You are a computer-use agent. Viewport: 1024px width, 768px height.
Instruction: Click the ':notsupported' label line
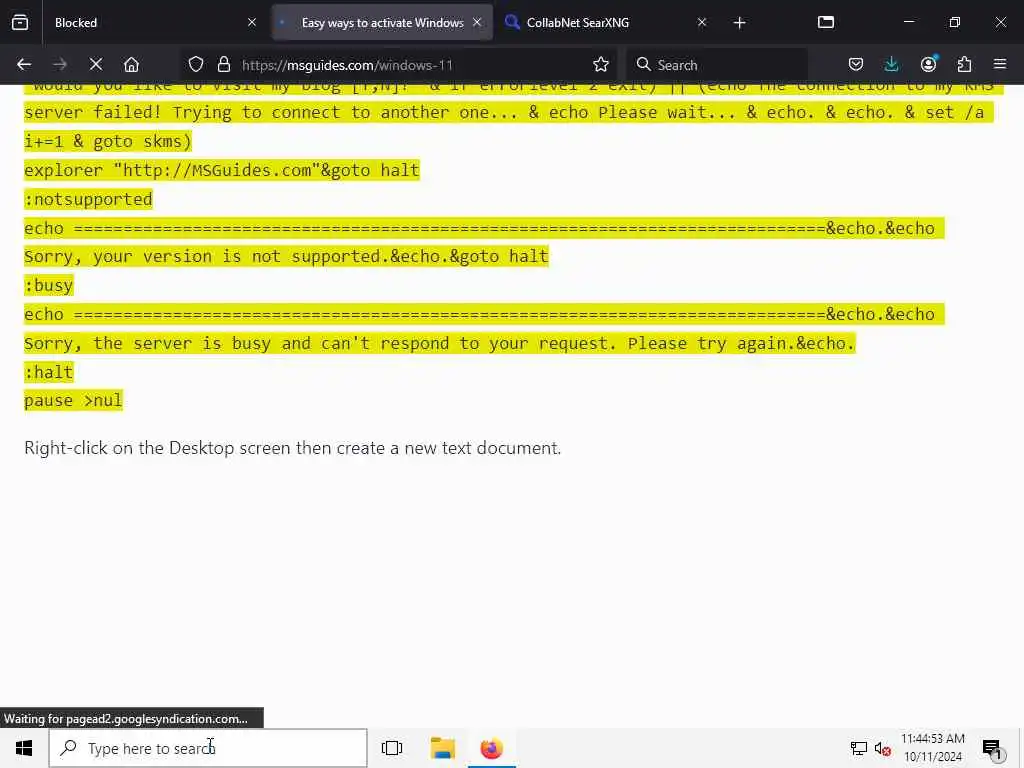coord(88,199)
